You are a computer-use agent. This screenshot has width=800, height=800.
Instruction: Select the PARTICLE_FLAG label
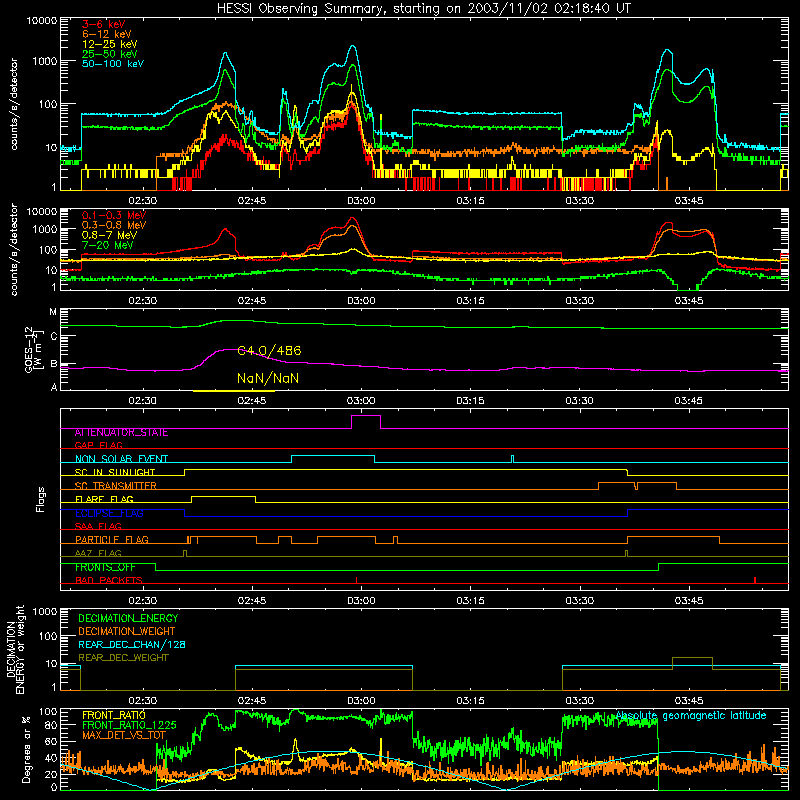pyautogui.click(x=111, y=539)
